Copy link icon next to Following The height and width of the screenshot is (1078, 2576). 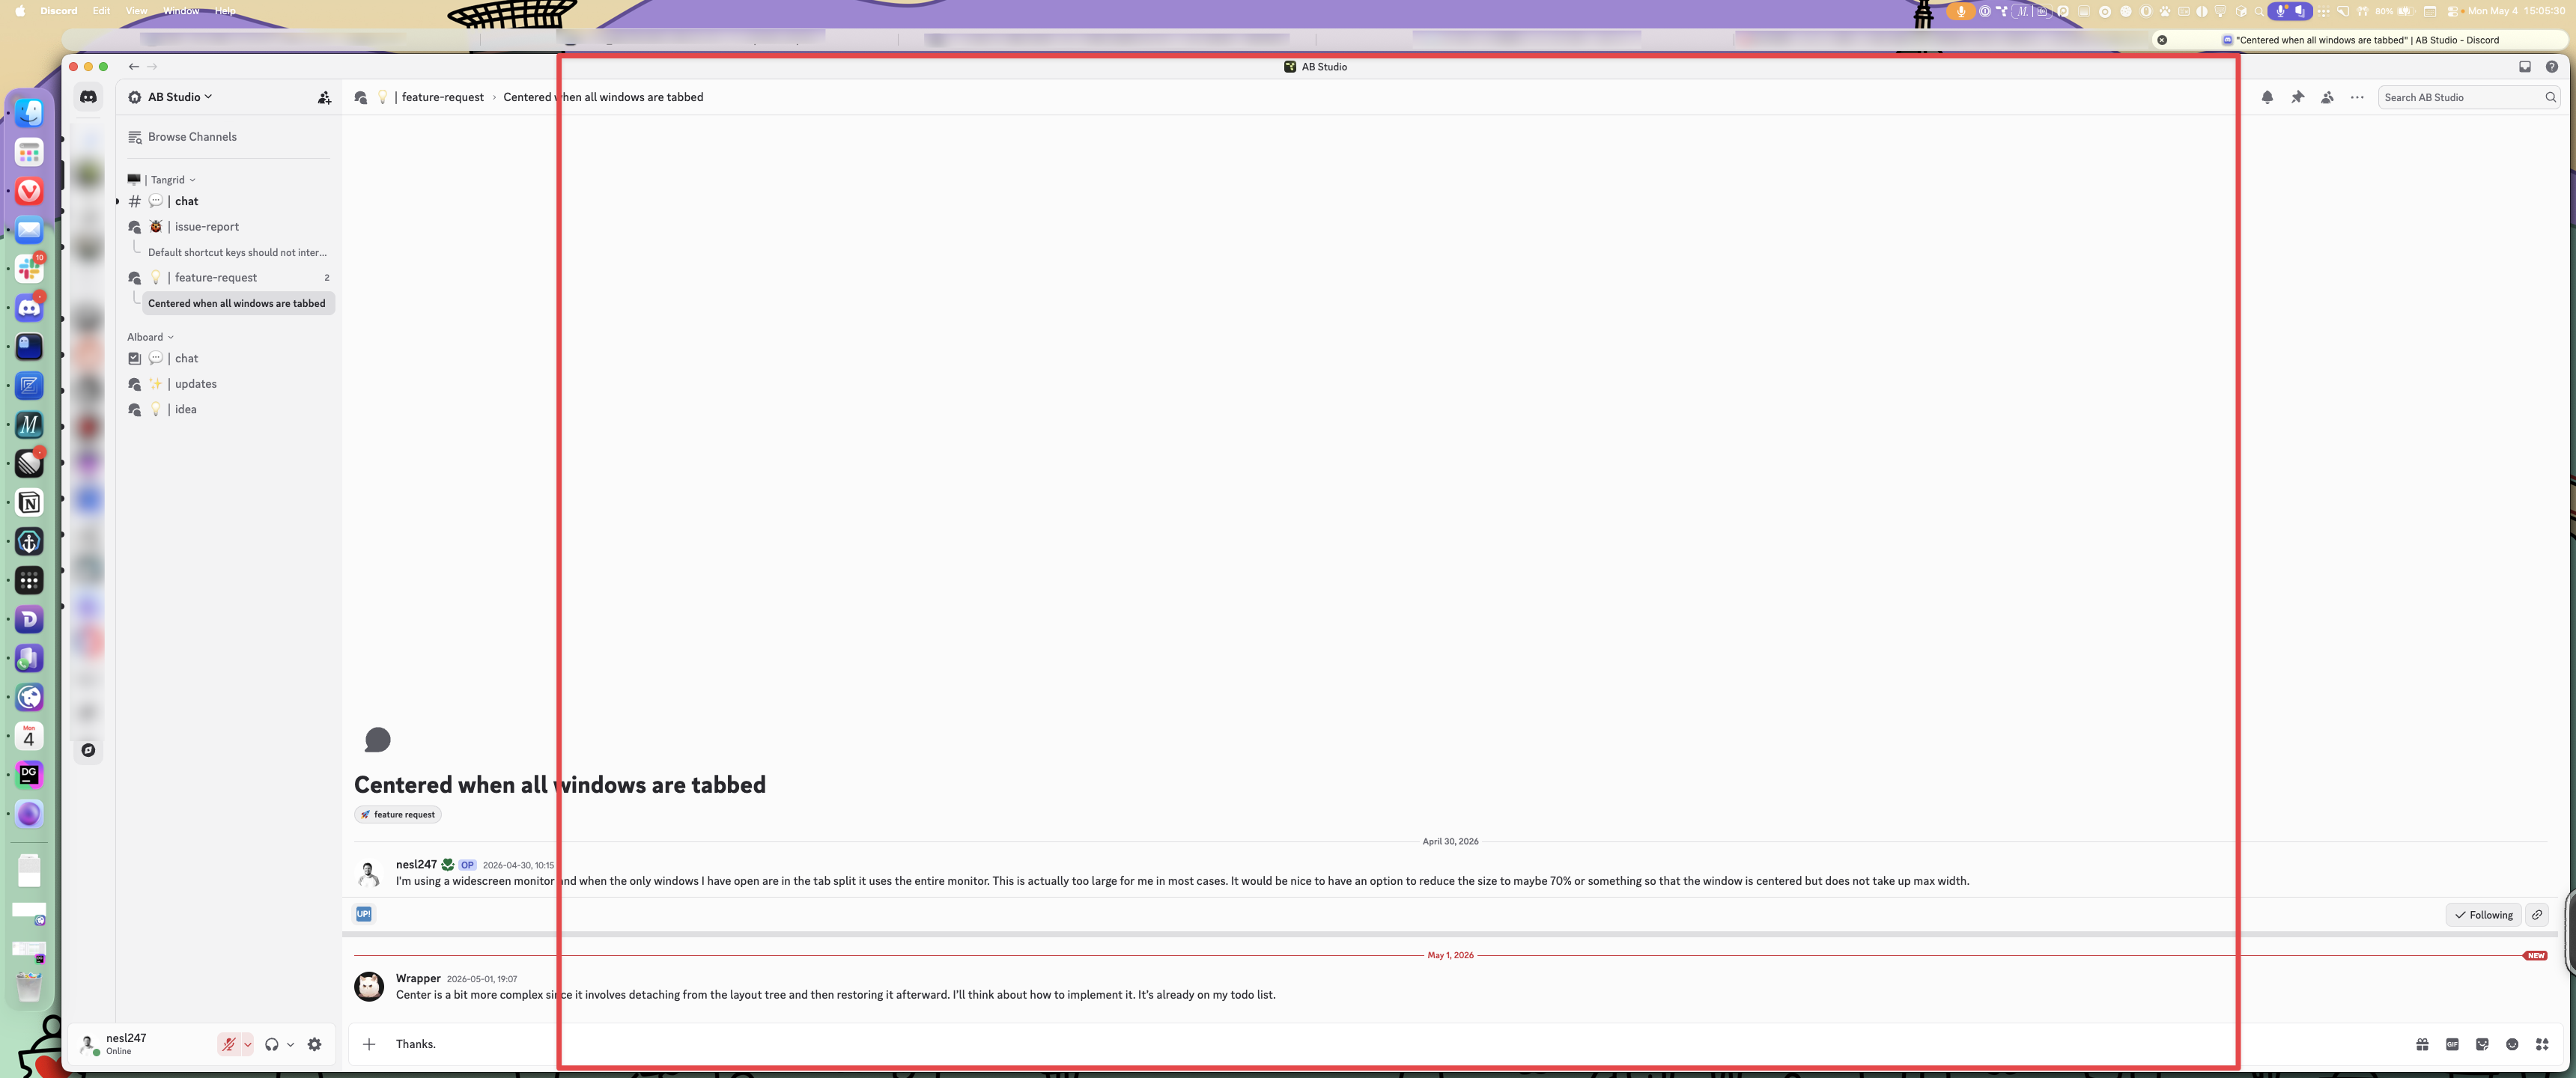tap(2537, 915)
